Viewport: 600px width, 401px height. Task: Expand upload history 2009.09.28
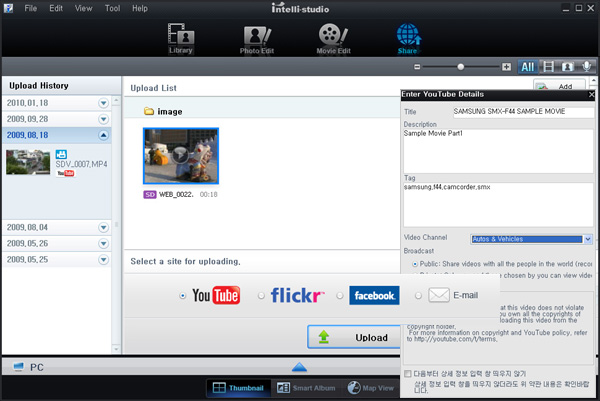click(103, 119)
